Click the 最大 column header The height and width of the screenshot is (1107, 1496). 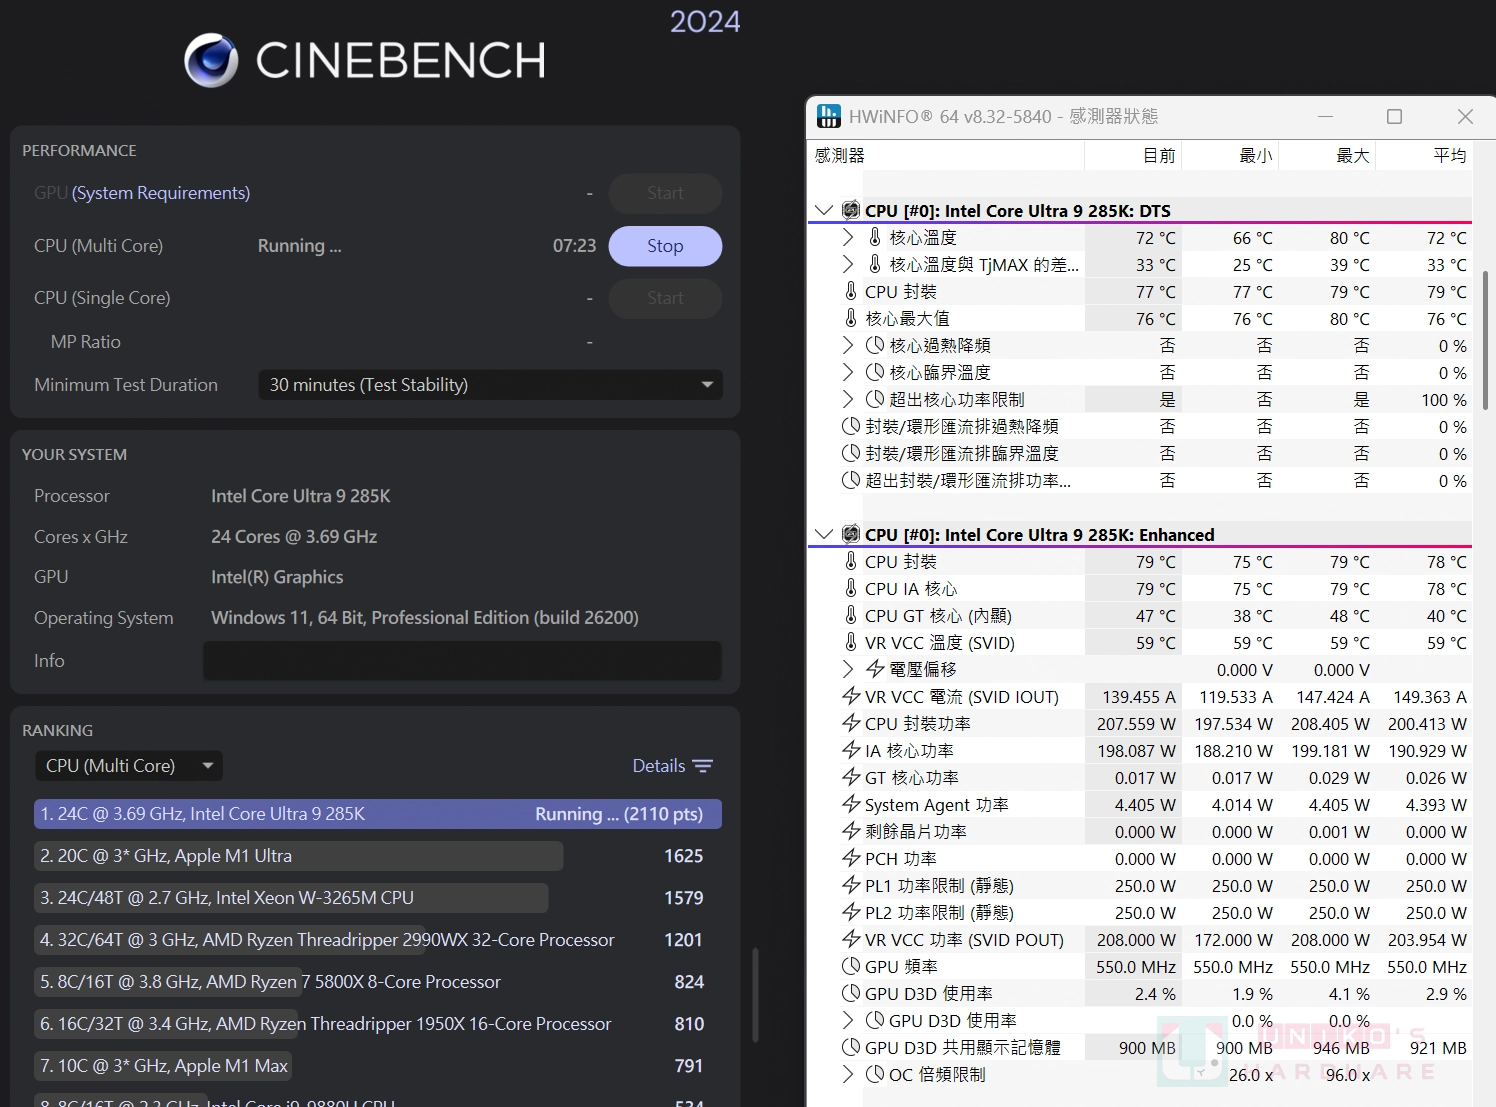point(1351,155)
